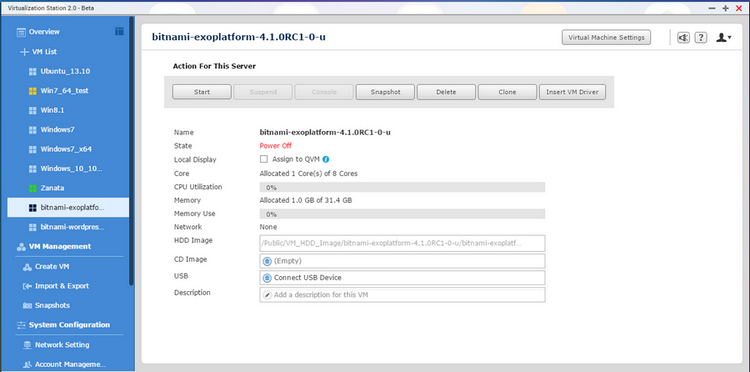Screen dimensions: 750x372
Task: Click the window maximize plus button
Action: pos(726,8)
